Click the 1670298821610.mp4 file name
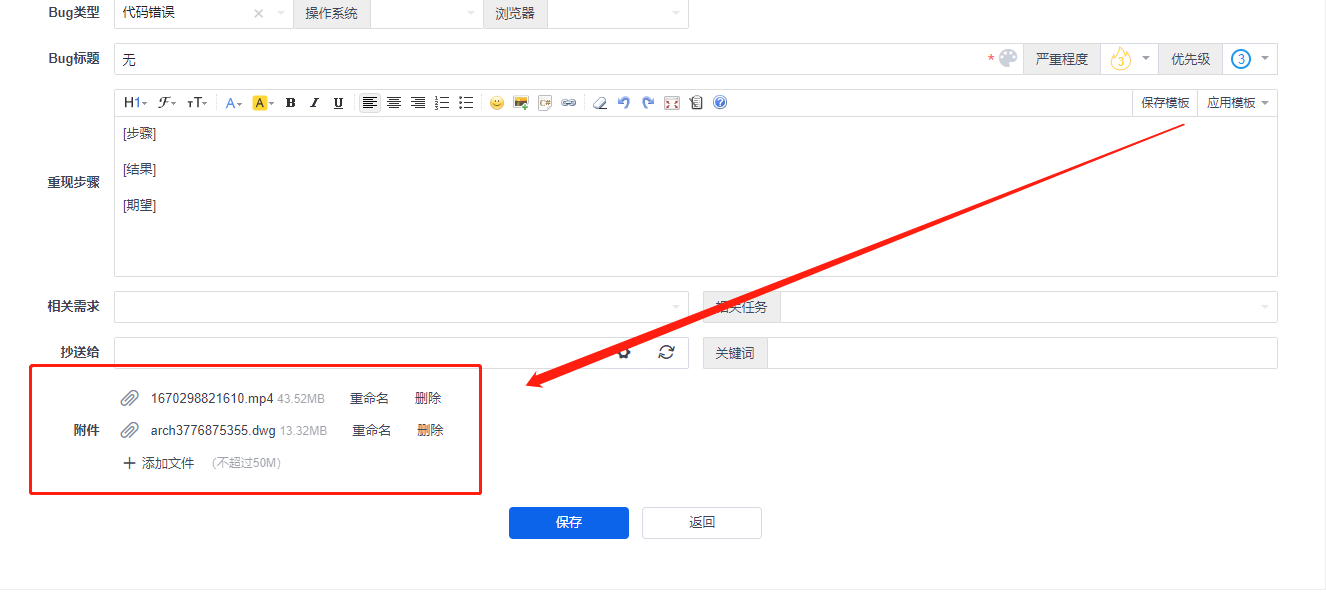This screenshot has width=1326, height=604. point(212,398)
